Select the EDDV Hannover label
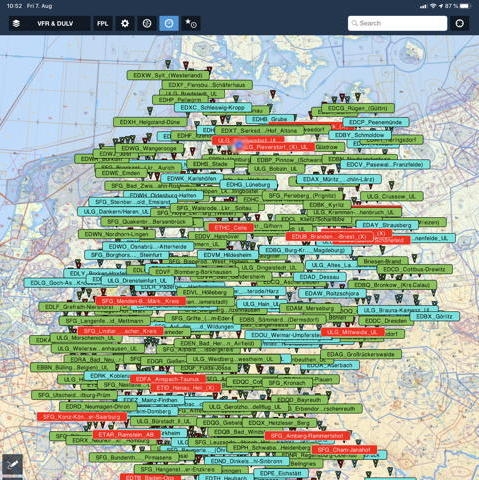The width and height of the screenshot is (479, 480). click(217, 236)
